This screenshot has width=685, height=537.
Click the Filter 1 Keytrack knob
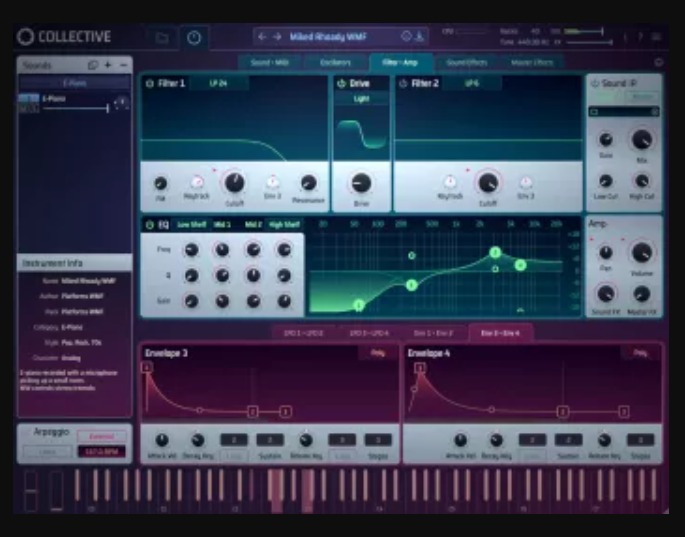click(x=197, y=182)
